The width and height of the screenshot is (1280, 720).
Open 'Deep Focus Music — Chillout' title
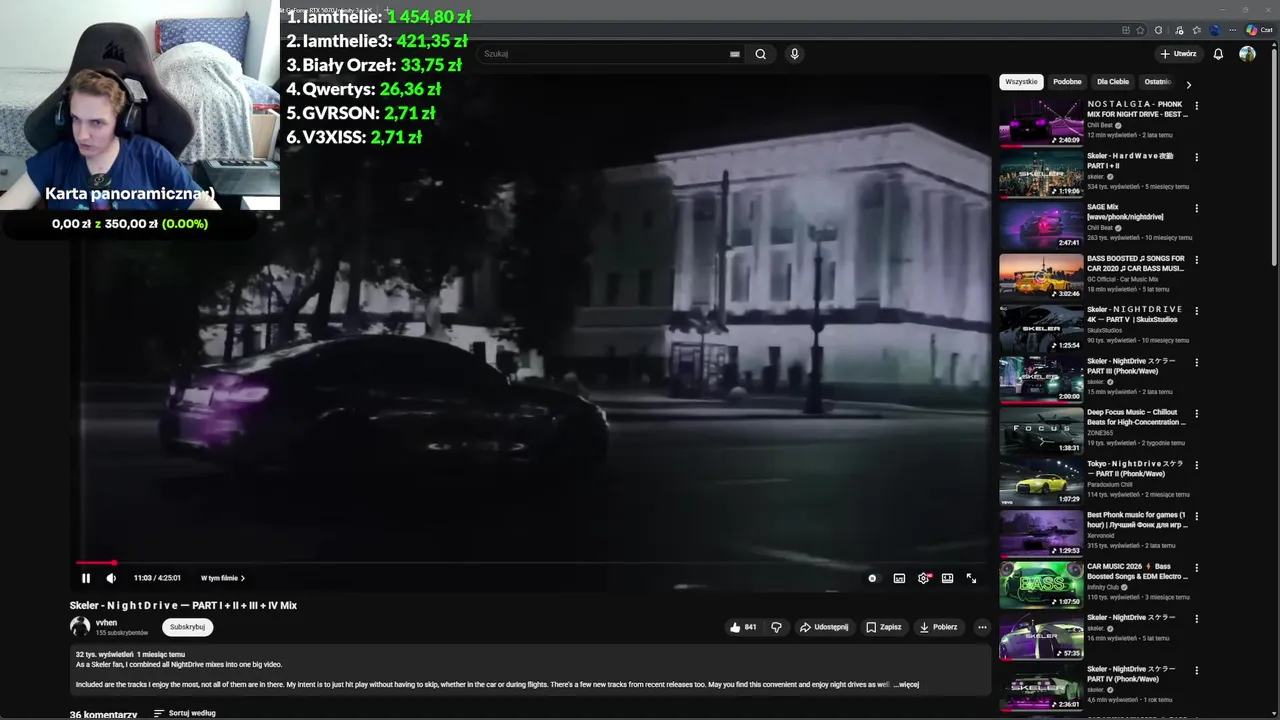pyautogui.click(x=1136, y=417)
